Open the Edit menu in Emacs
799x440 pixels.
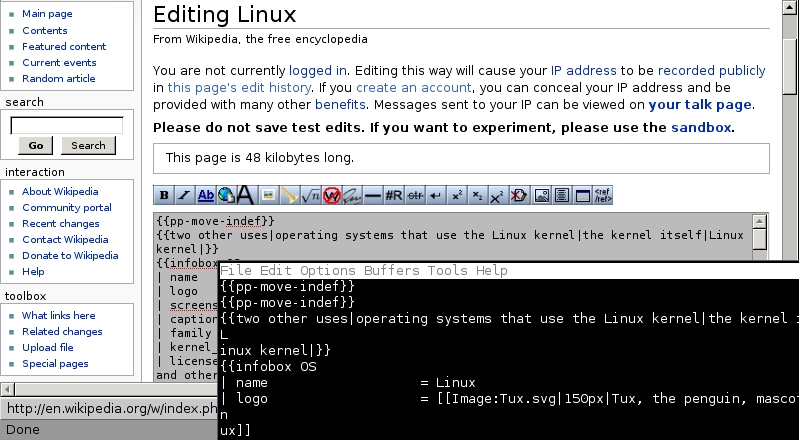click(x=275, y=271)
